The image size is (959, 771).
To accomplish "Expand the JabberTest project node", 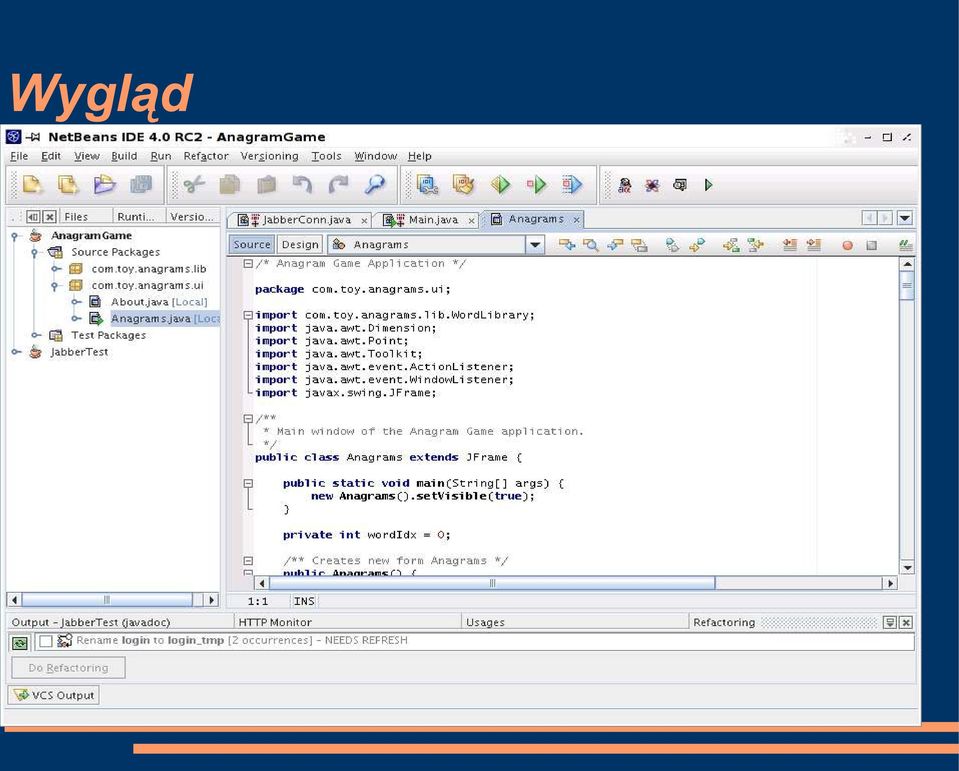I will point(16,352).
